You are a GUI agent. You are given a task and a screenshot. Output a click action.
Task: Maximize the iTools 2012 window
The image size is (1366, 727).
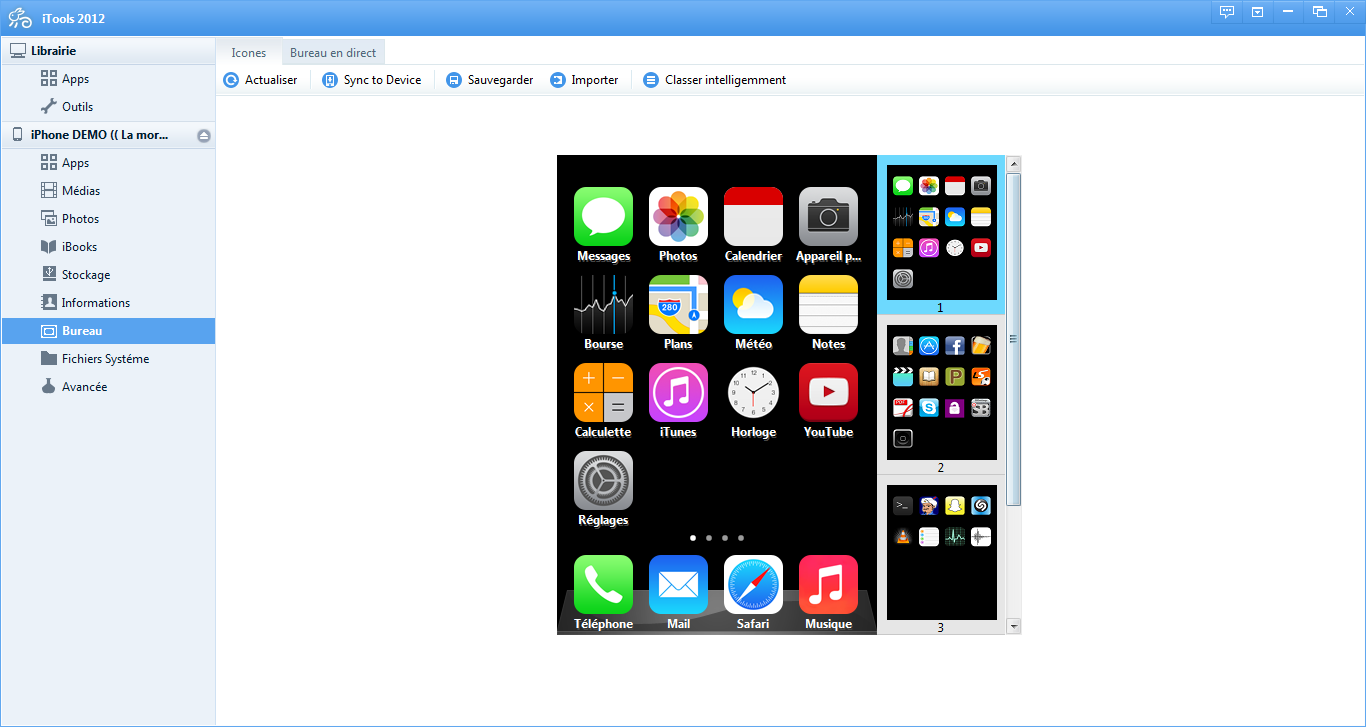[1320, 12]
